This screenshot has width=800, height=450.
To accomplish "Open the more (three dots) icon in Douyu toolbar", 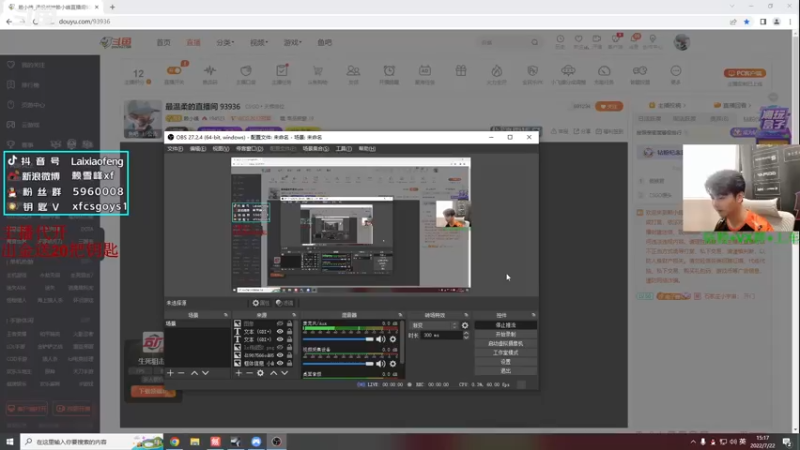I will click(676, 71).
